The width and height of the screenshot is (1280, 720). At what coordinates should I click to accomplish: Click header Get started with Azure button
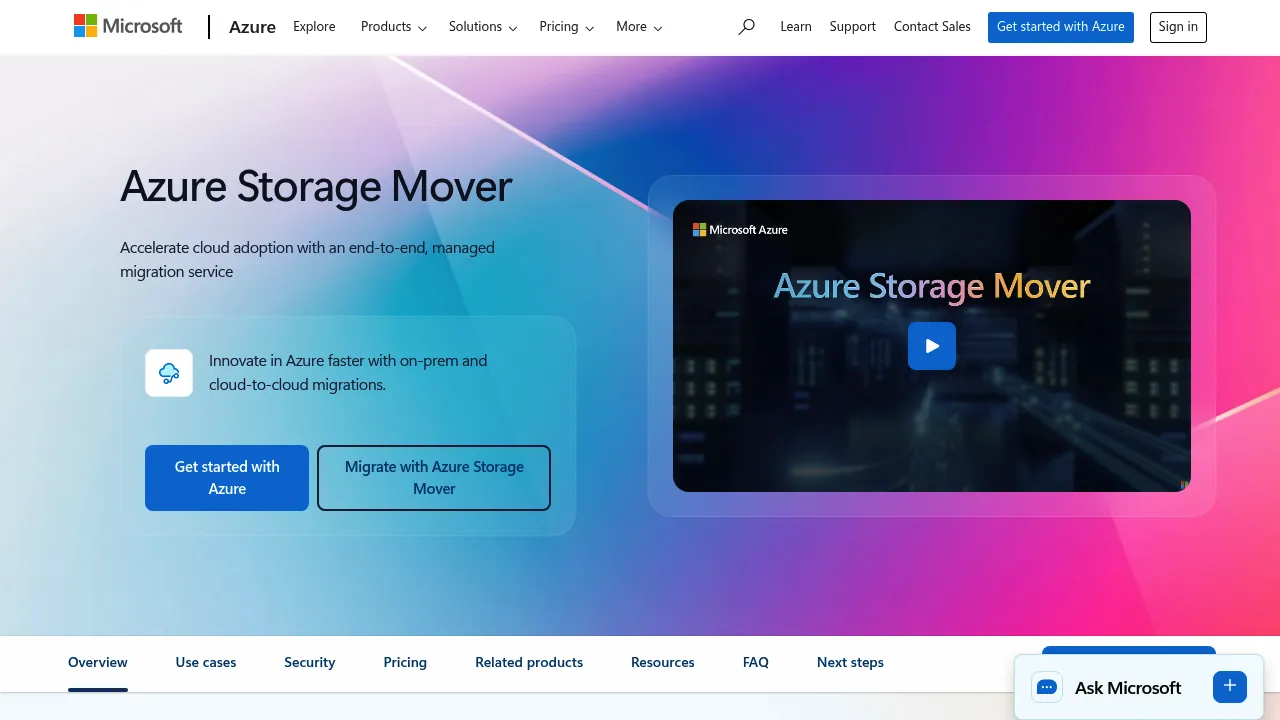click(x=1061, y=27)
